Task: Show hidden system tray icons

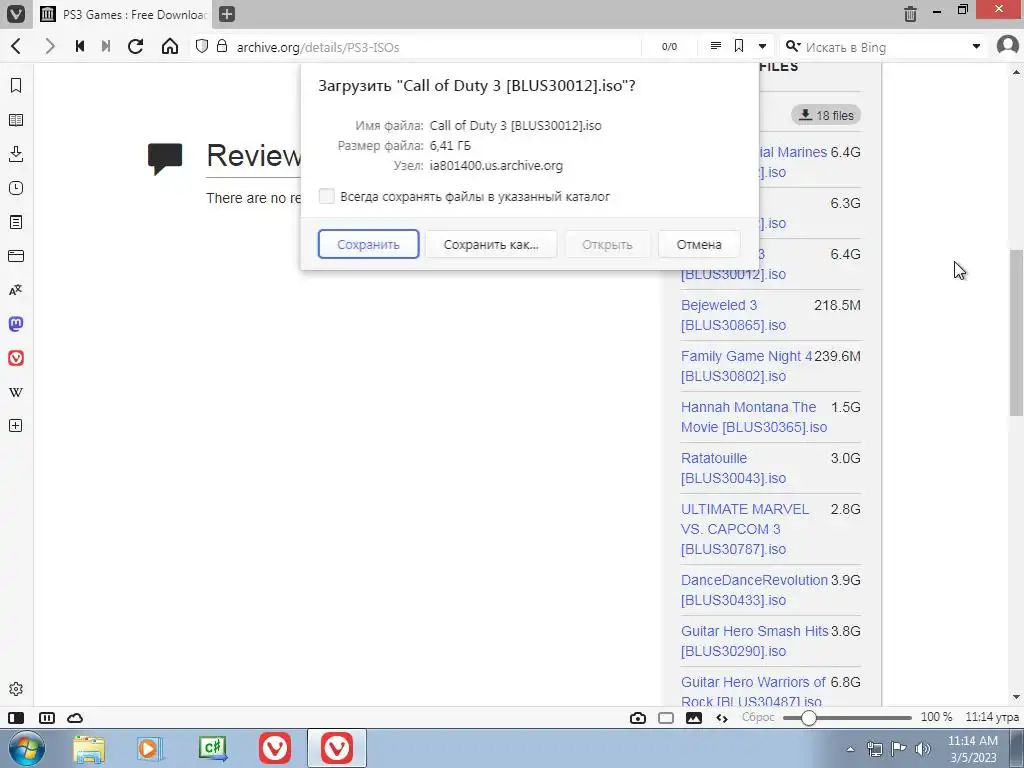Action: 850,749
